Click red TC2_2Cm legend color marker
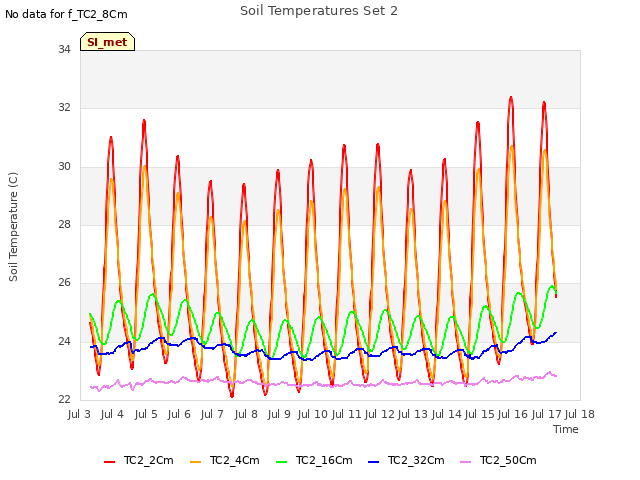Screen dimensions: 640x480 pos(109,462)
